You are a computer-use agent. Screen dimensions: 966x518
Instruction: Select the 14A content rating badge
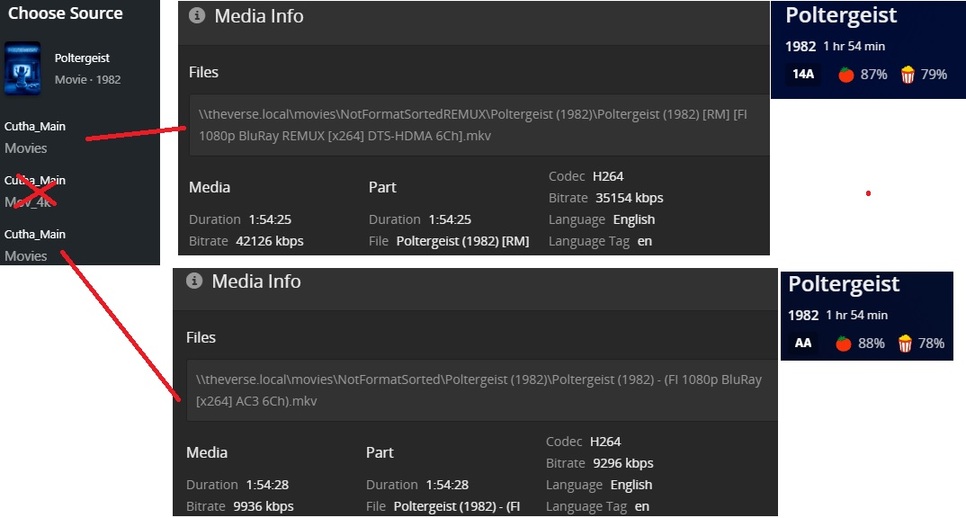click(x=803, y=75)
